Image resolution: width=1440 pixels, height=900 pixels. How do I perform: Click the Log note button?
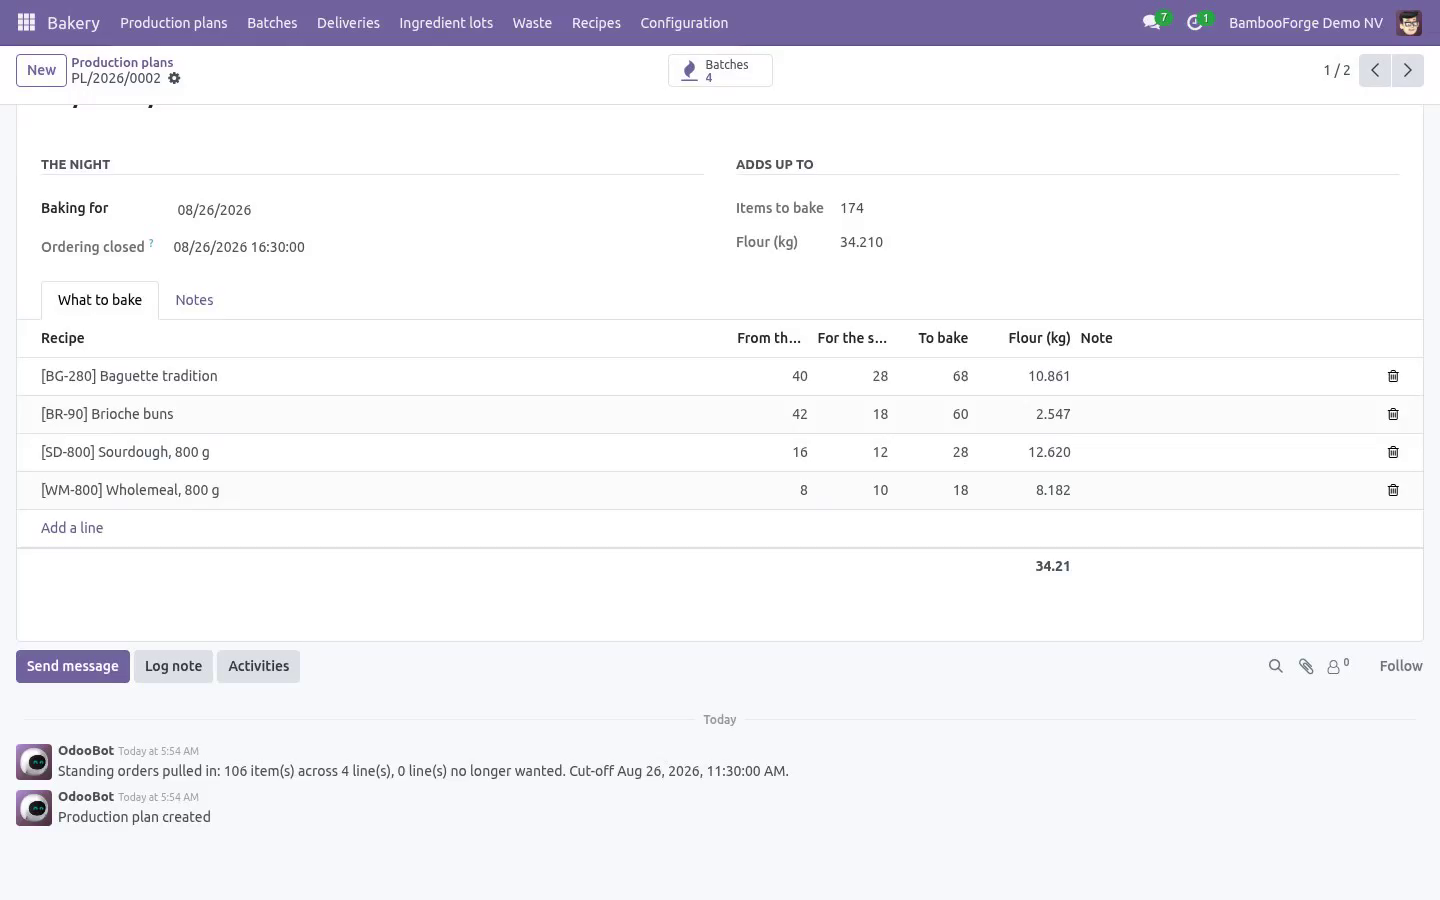click(x=173, y=666)
